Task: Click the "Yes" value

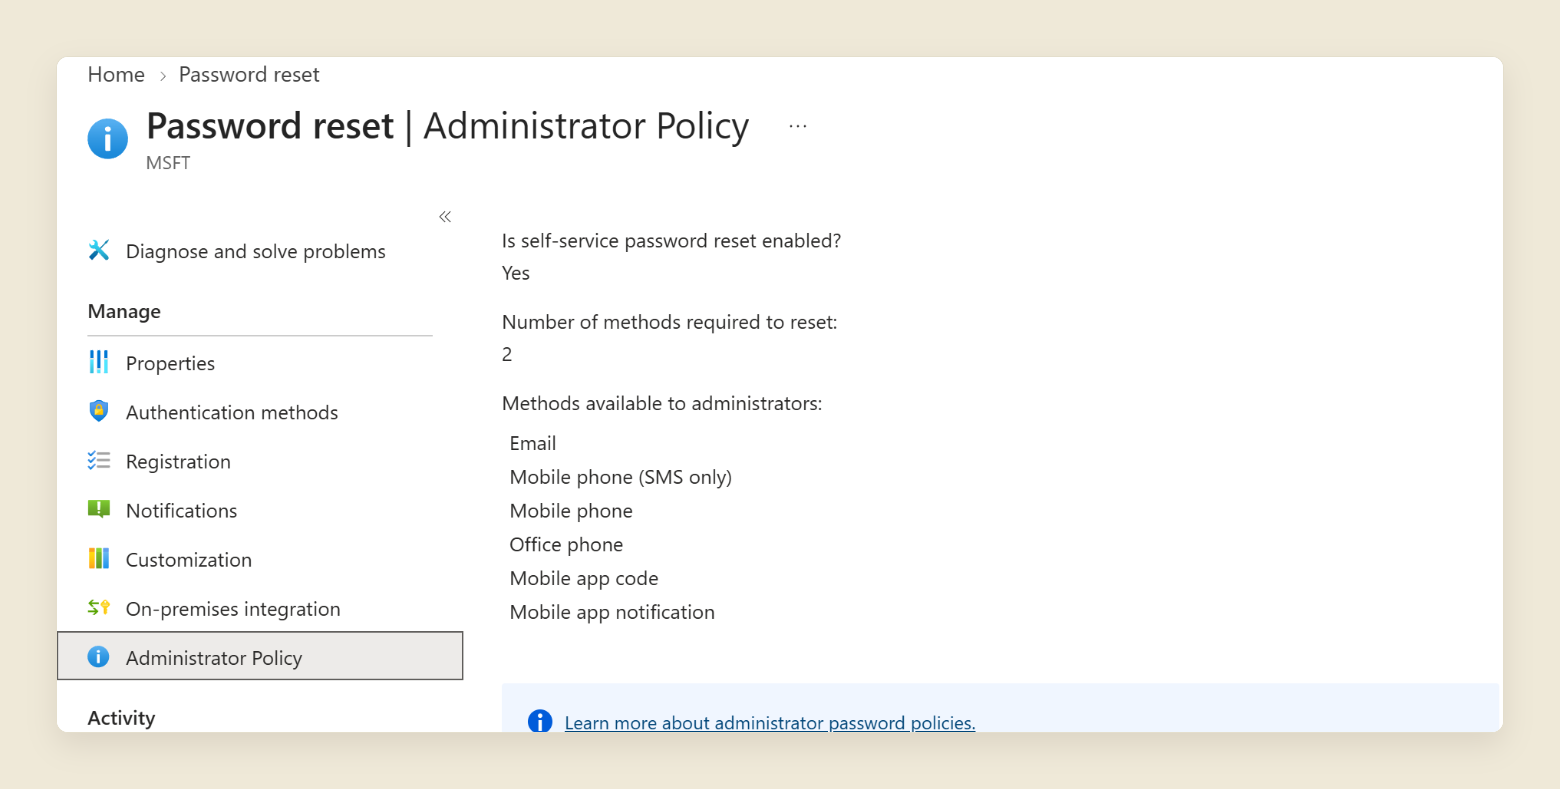Action: (x=516, y=273)
